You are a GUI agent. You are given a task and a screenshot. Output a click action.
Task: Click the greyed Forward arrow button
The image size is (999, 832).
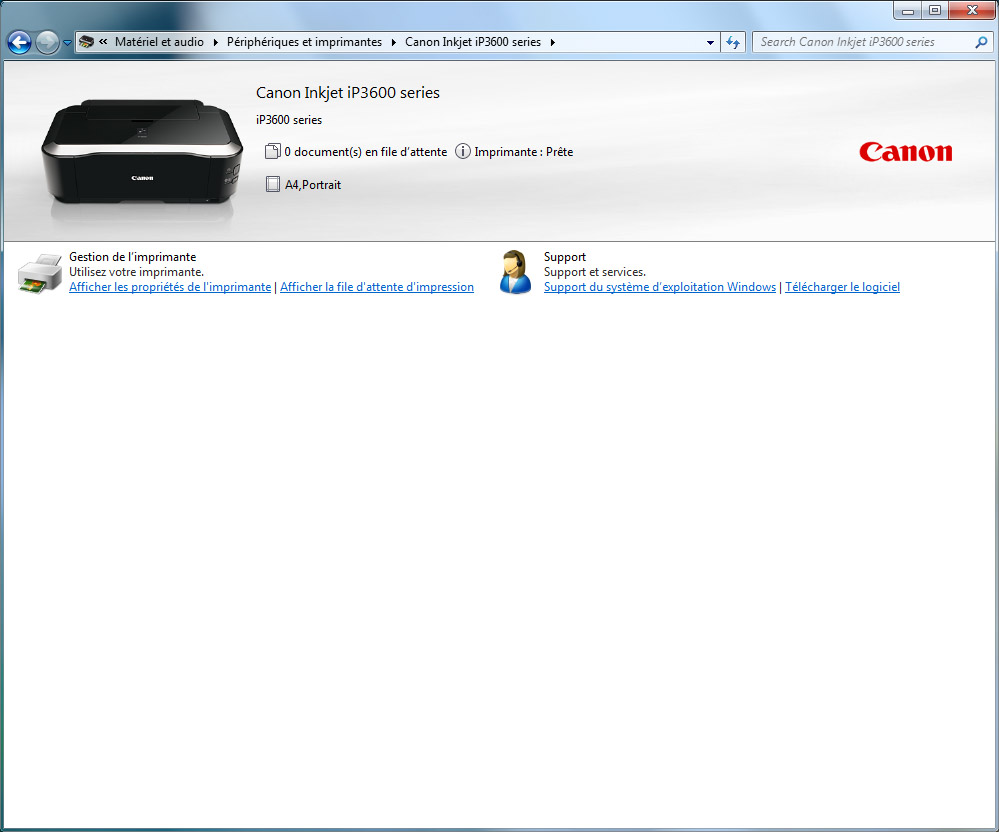coord(47,43)
